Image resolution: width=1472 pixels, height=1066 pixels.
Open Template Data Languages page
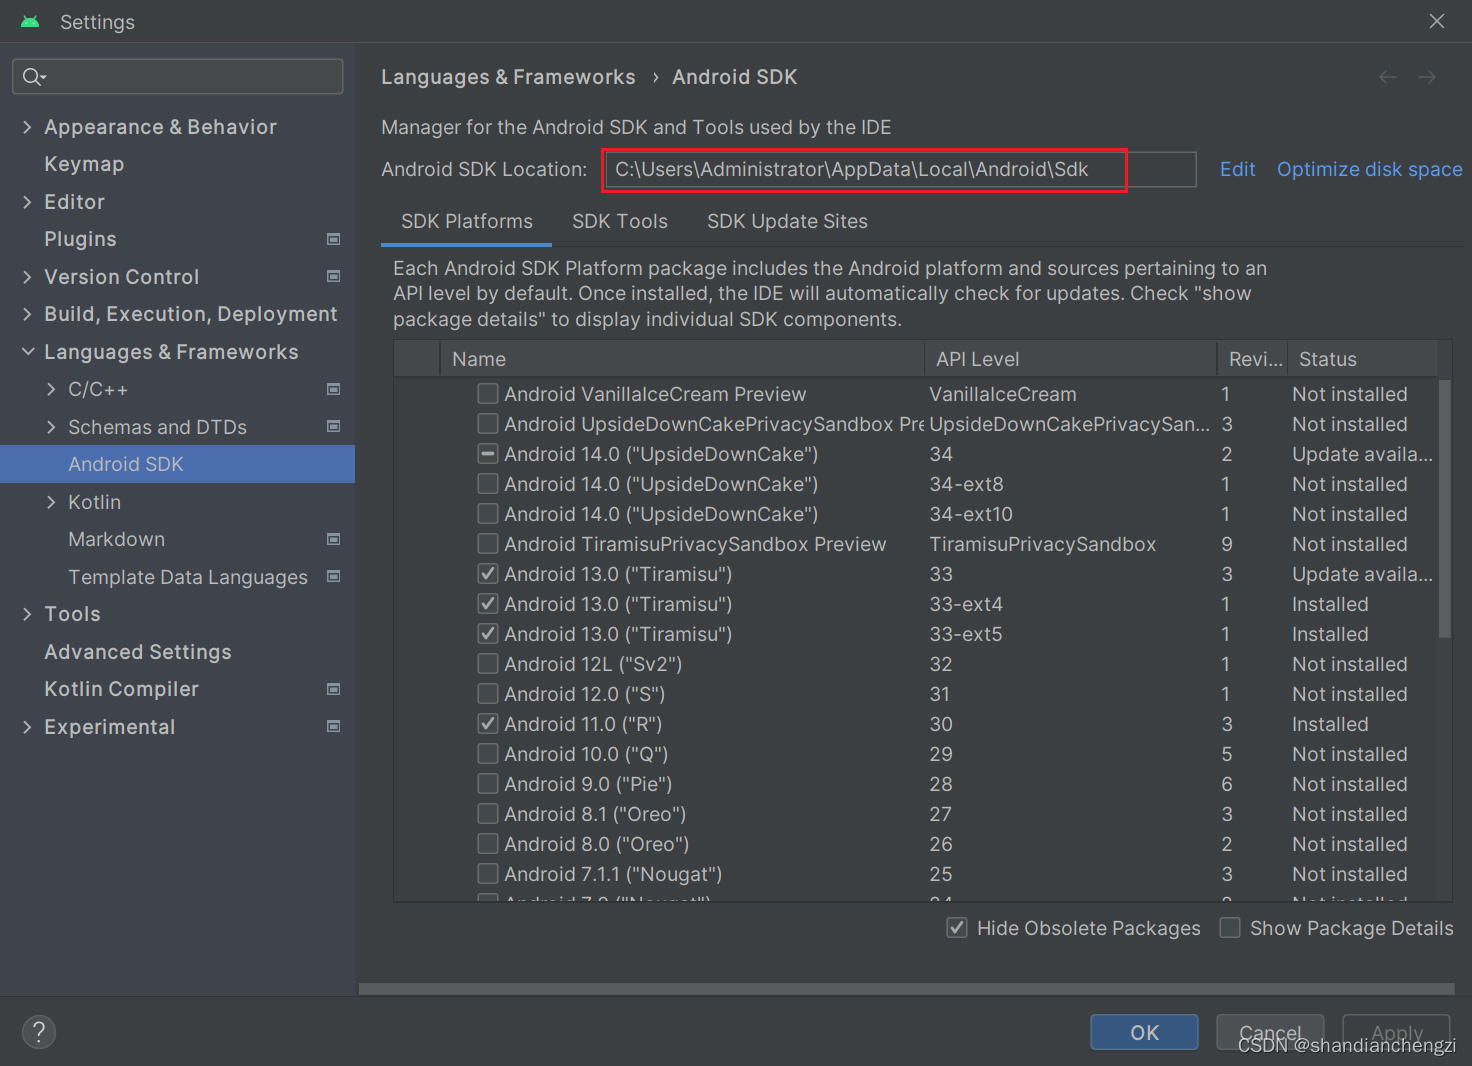(x=188, y=577)
